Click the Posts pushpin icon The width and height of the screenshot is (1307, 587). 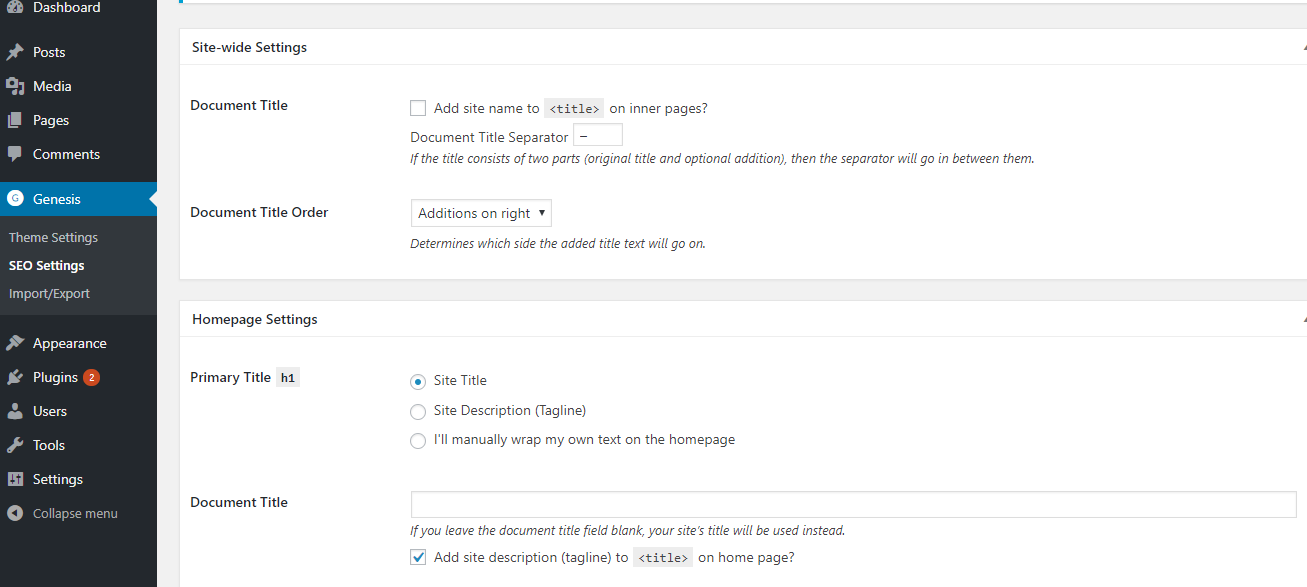click(15, 52)
